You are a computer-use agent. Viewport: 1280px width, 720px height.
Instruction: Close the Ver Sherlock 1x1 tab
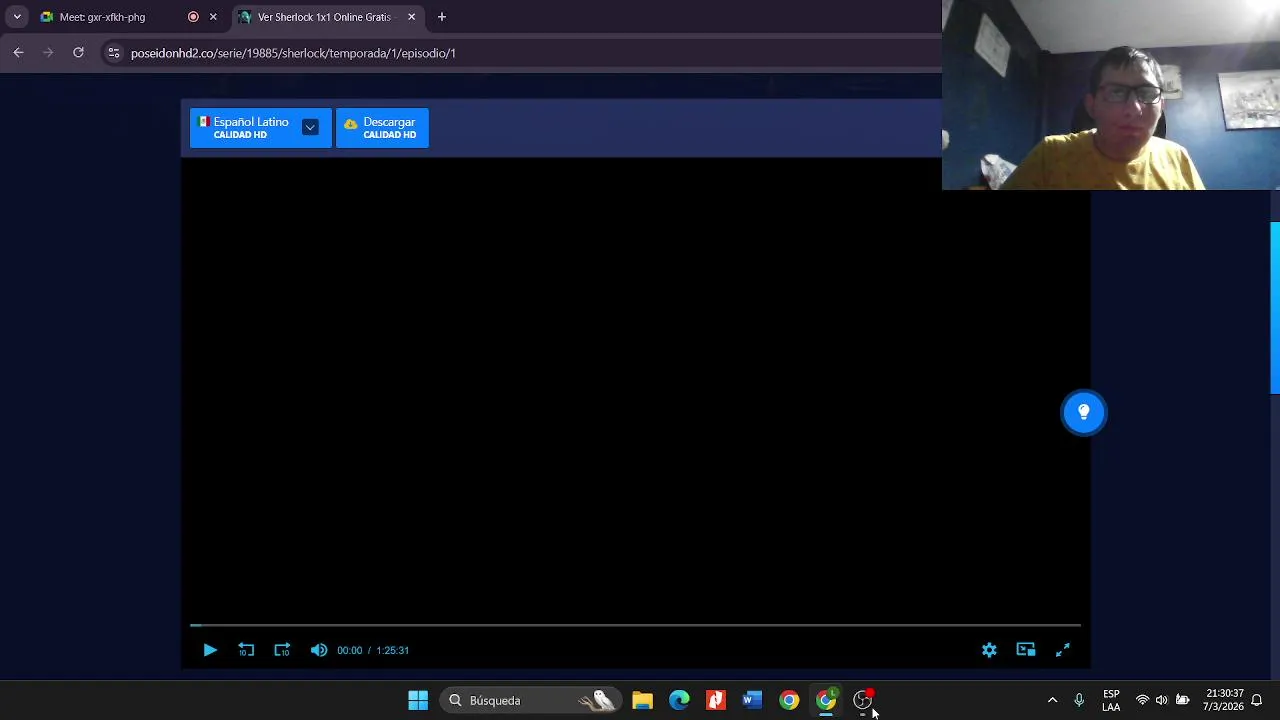pyautogui.click(x=411, y=17)
